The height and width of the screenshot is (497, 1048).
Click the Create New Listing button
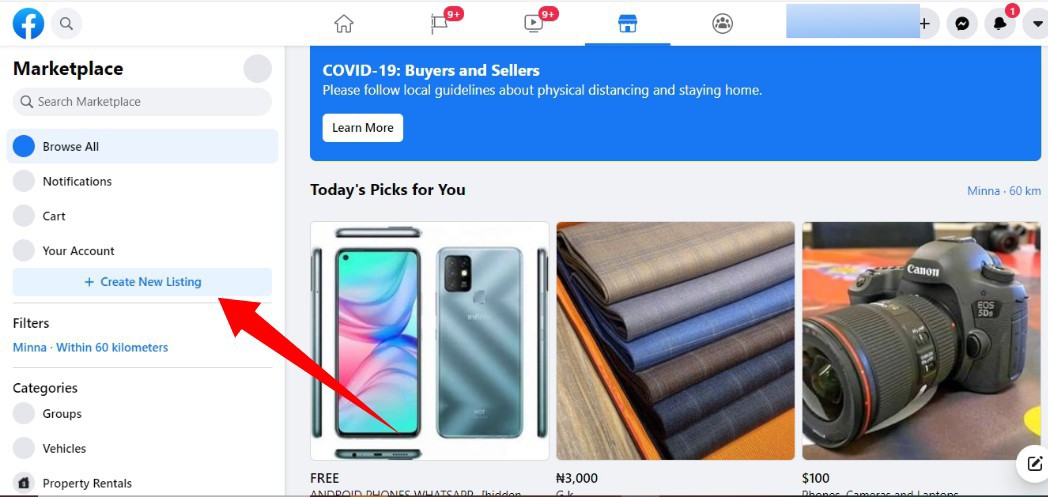[142, 282]
